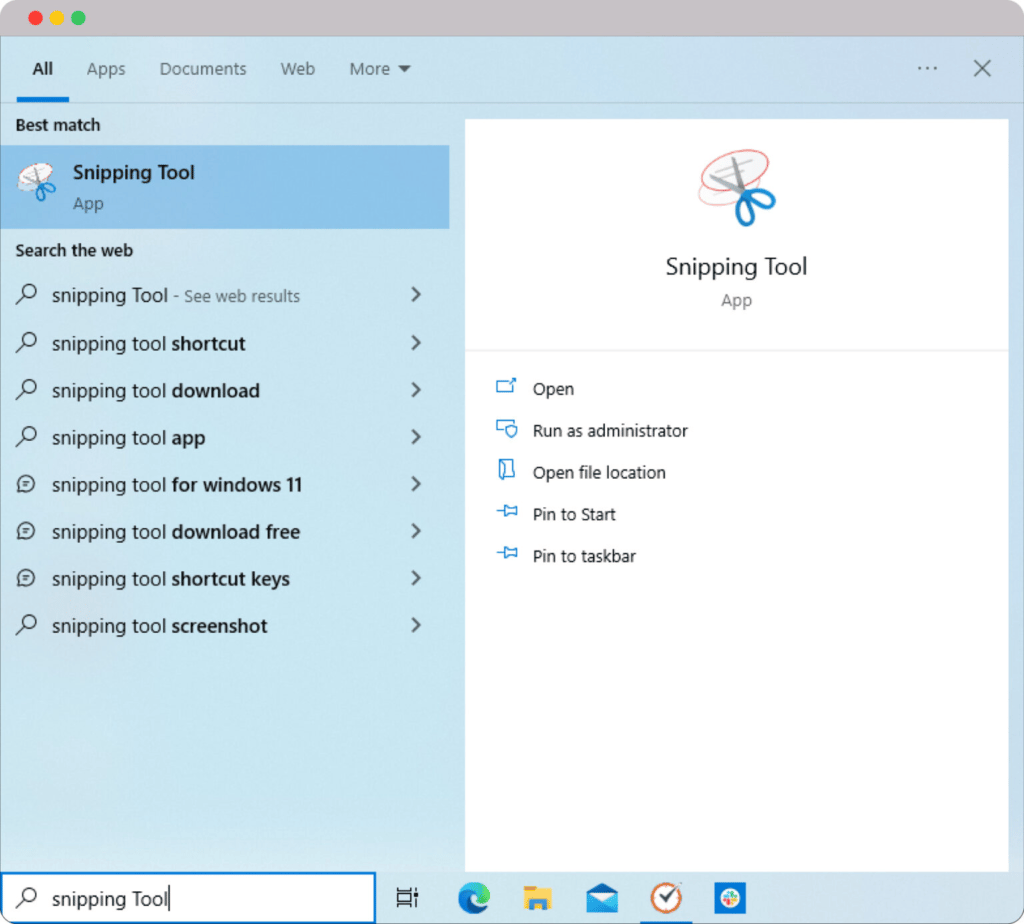Open Slack from the taskbar
The height and width of the screenshot is (924, 1024).
(730, 898)
